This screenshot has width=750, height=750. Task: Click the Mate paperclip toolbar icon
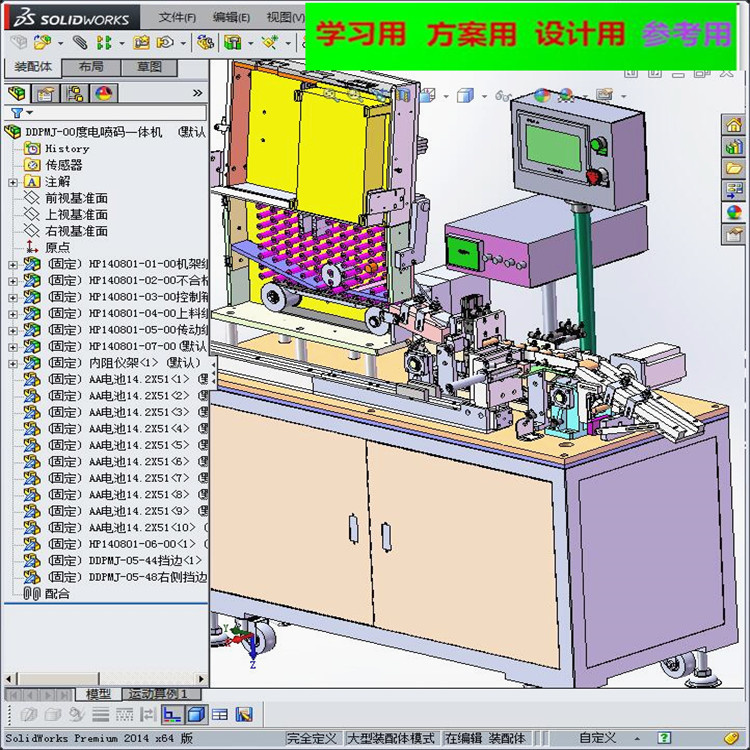80,43
